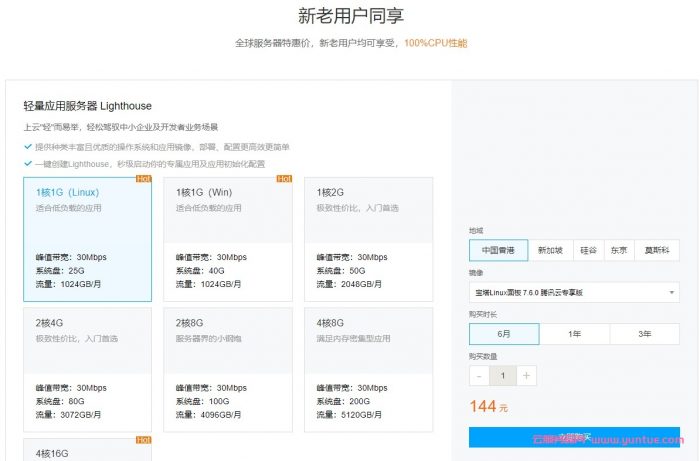Click the purchase quantity input field
The image size is (700, 461).
[503, 376]
